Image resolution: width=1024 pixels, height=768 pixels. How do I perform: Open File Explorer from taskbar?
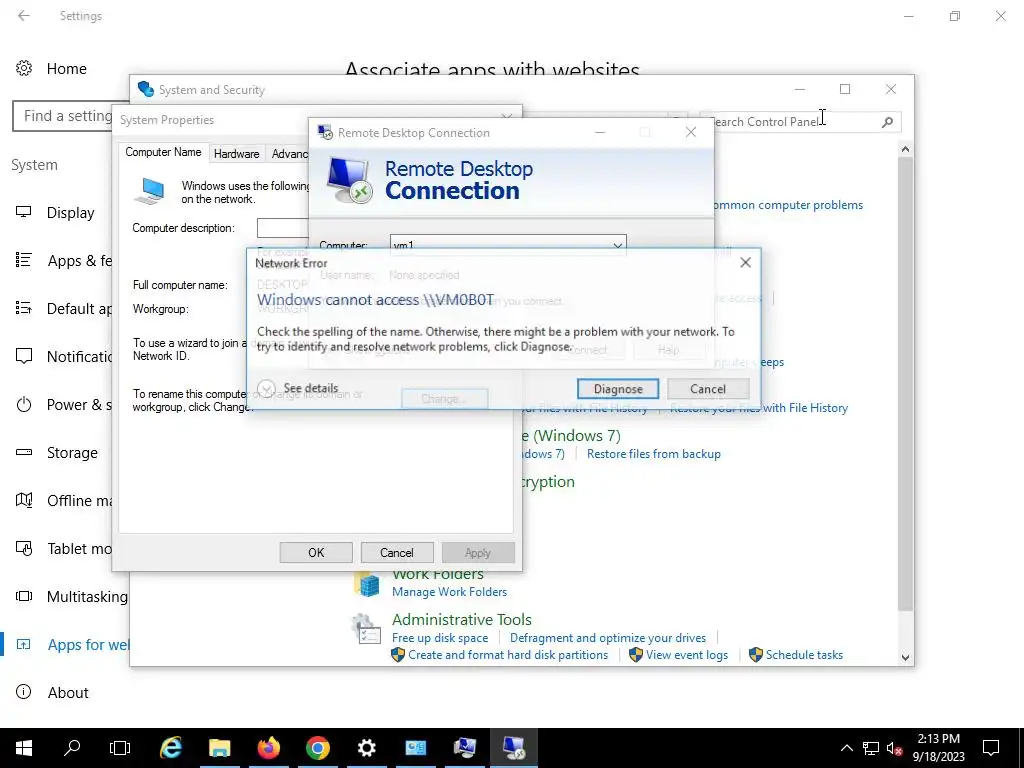pos(219,748)
